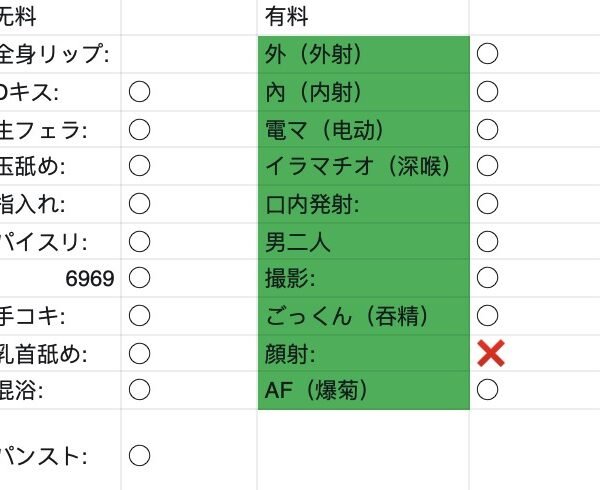Select the green 撮影: cell
The image size is (600, 490).
[362, 278]
